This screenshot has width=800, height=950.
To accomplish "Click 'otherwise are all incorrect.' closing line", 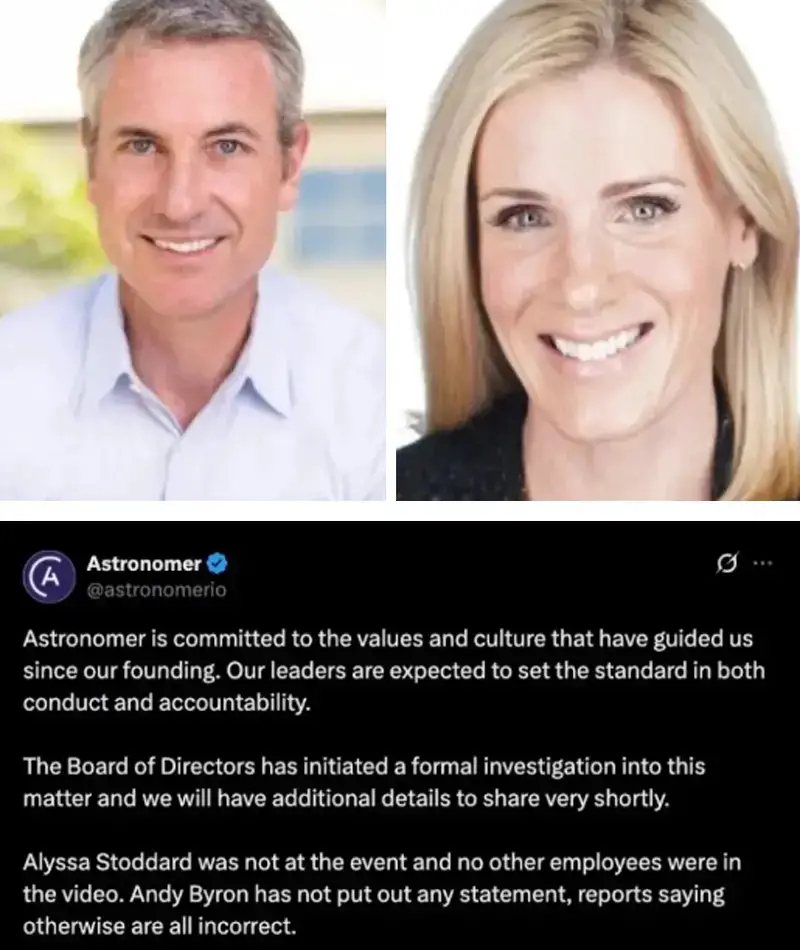I will click(x=159, y=926).
